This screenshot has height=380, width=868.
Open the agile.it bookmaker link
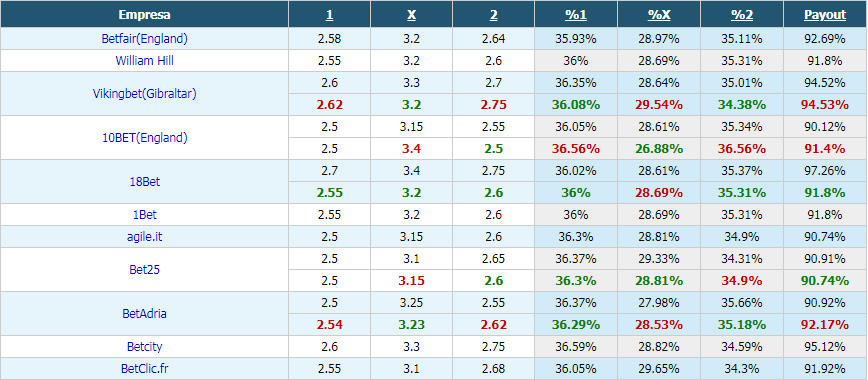(144, 237)
